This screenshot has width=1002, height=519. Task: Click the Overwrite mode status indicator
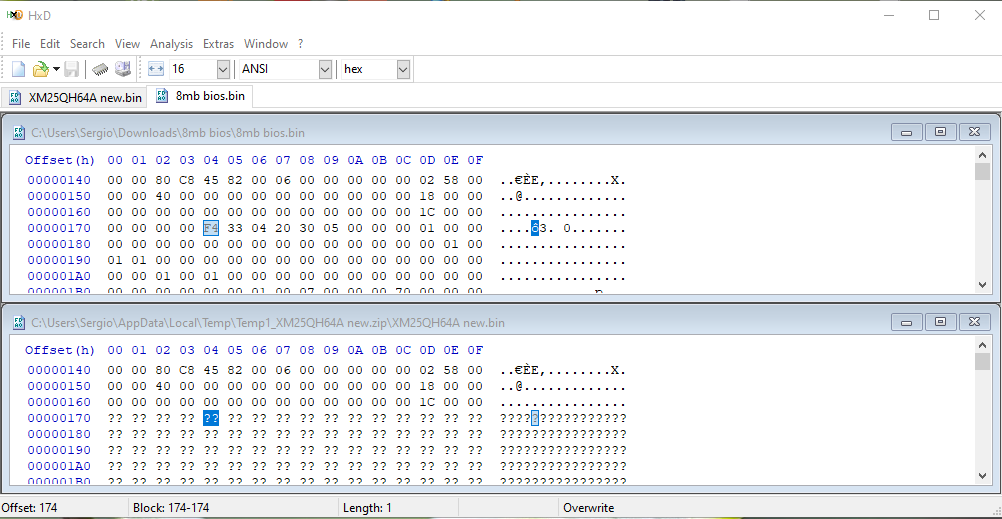589,508
